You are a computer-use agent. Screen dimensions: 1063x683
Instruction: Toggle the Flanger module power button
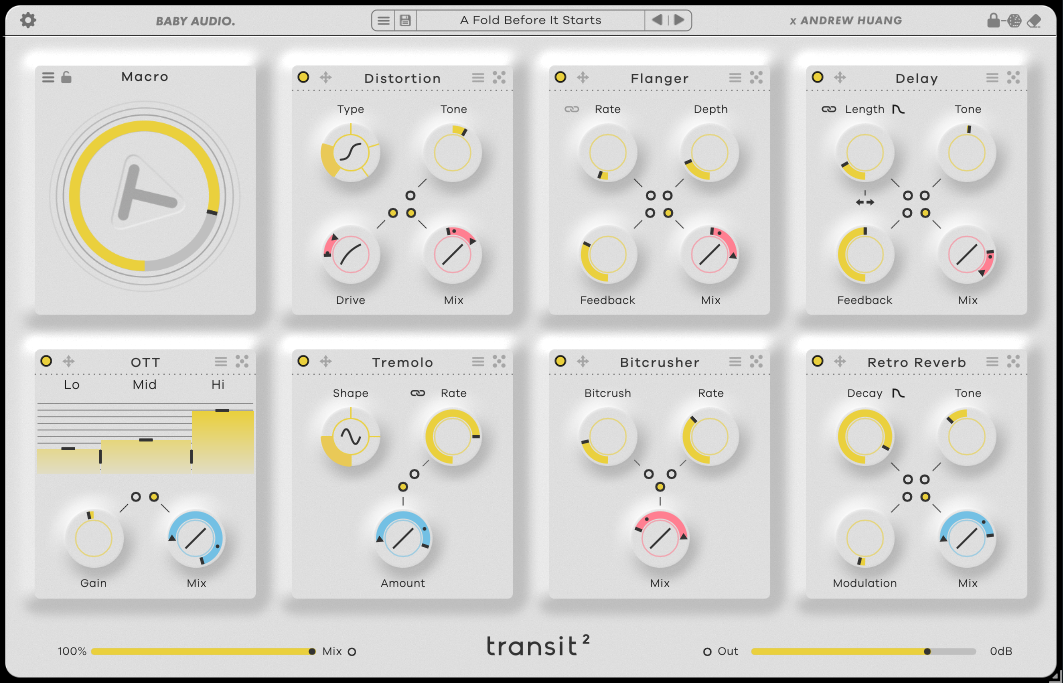point(560,77)
